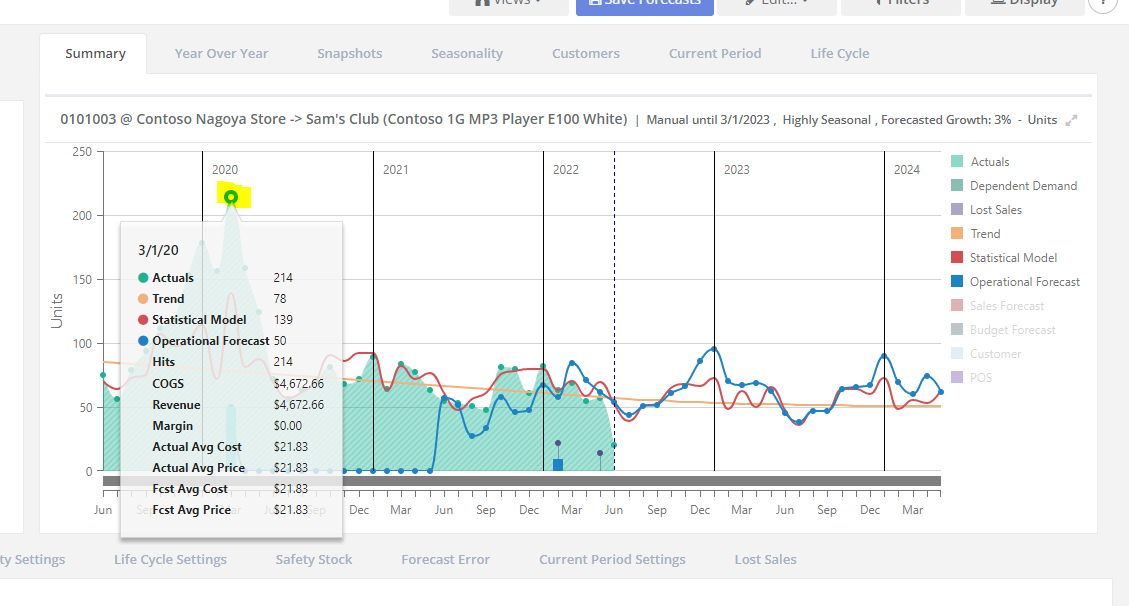The height and width of the screenshot is (606, 1129).
Task: Select the highlighted March 2020 data point
Action: (x=232, y=194)
